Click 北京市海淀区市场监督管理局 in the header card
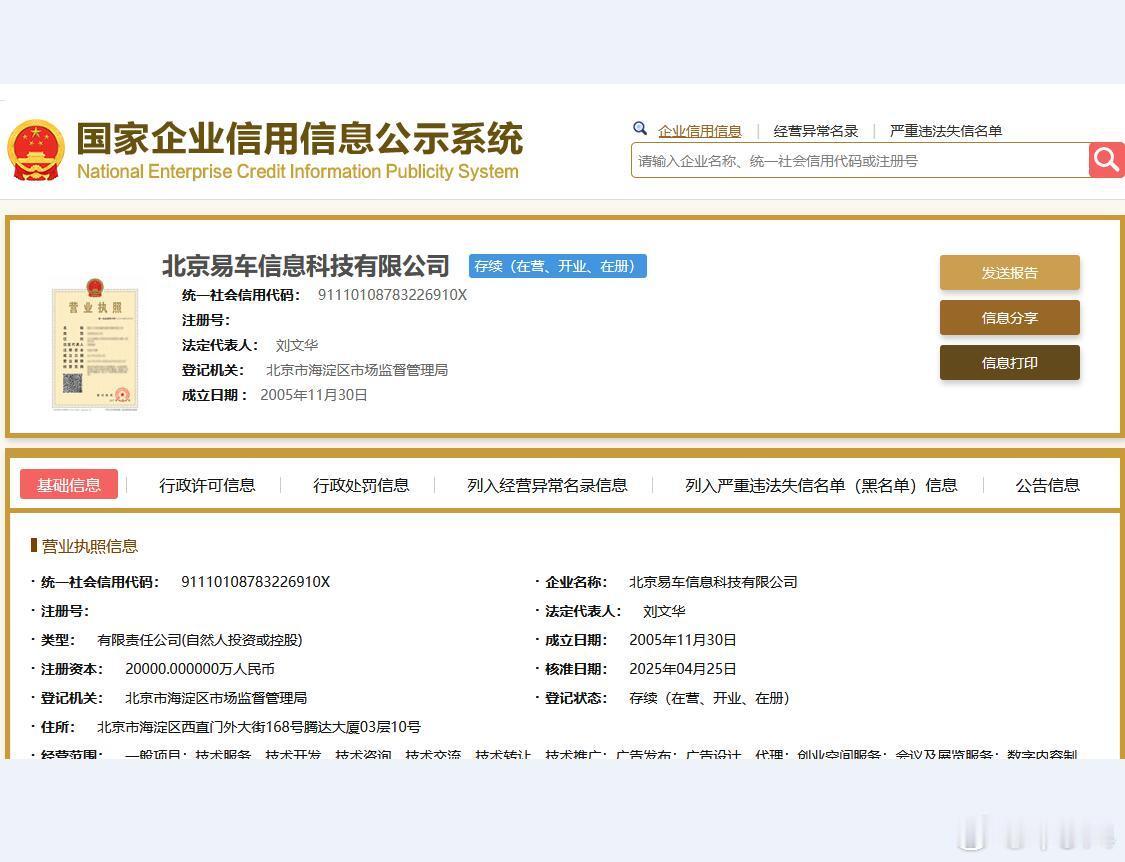The height and width of the screenshot is (862, 1125). tap(357, 370)
